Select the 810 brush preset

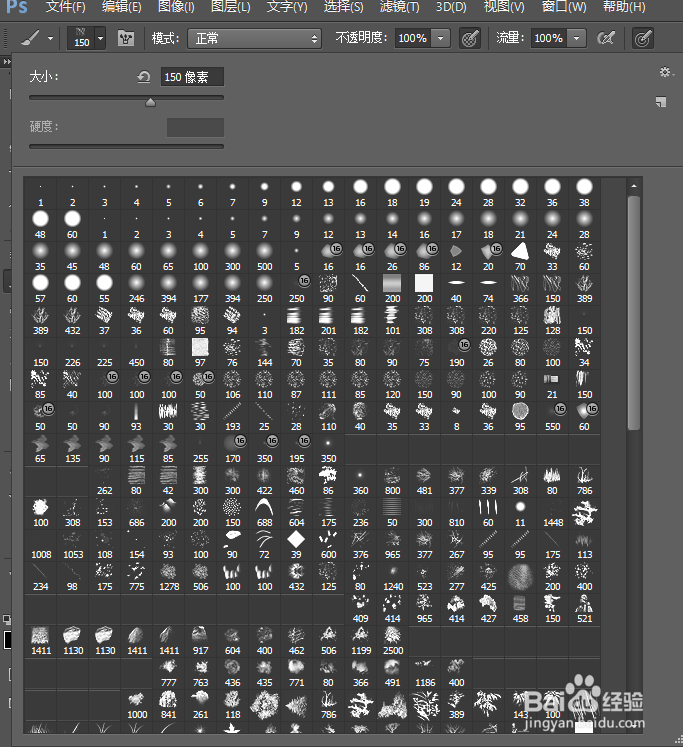(456, 513)
